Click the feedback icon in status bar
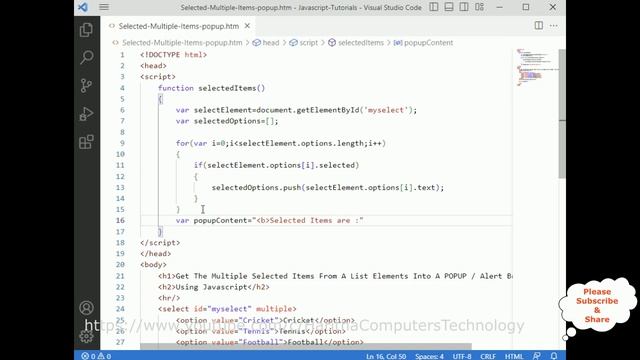 [x=537, y=356]
